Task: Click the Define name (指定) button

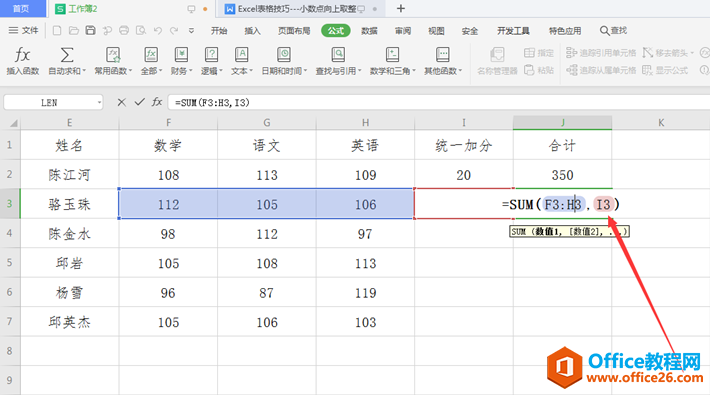Action: pyautogui.click(x=539, y=53)
